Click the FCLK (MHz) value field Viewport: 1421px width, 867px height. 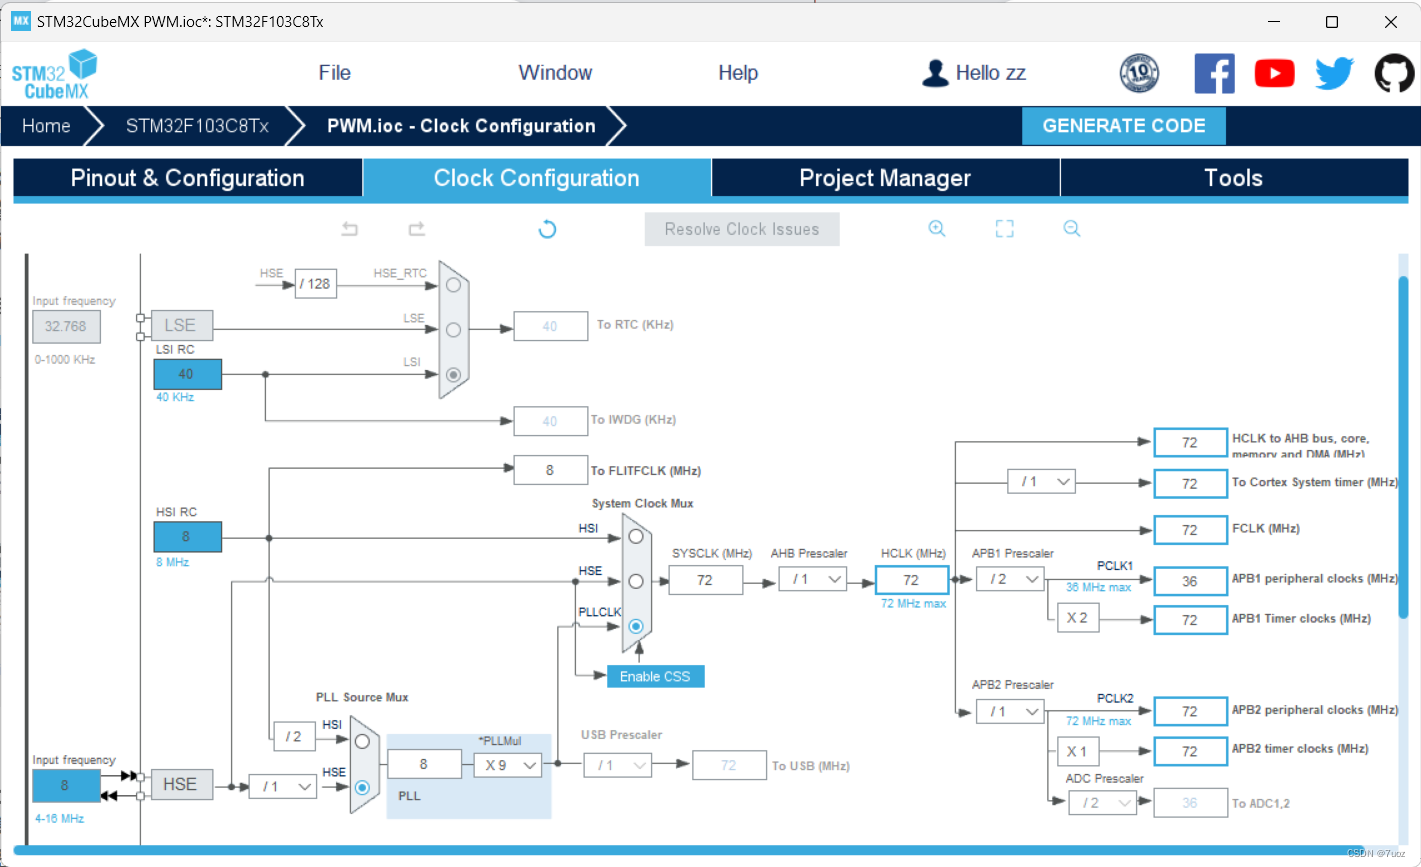(1190, 530)
